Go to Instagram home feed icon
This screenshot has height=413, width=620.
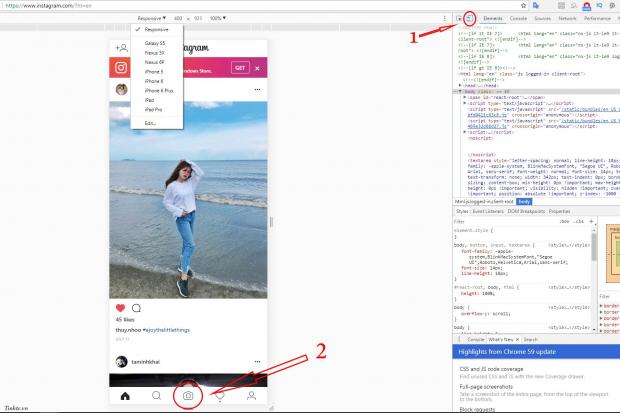point(125,396)
